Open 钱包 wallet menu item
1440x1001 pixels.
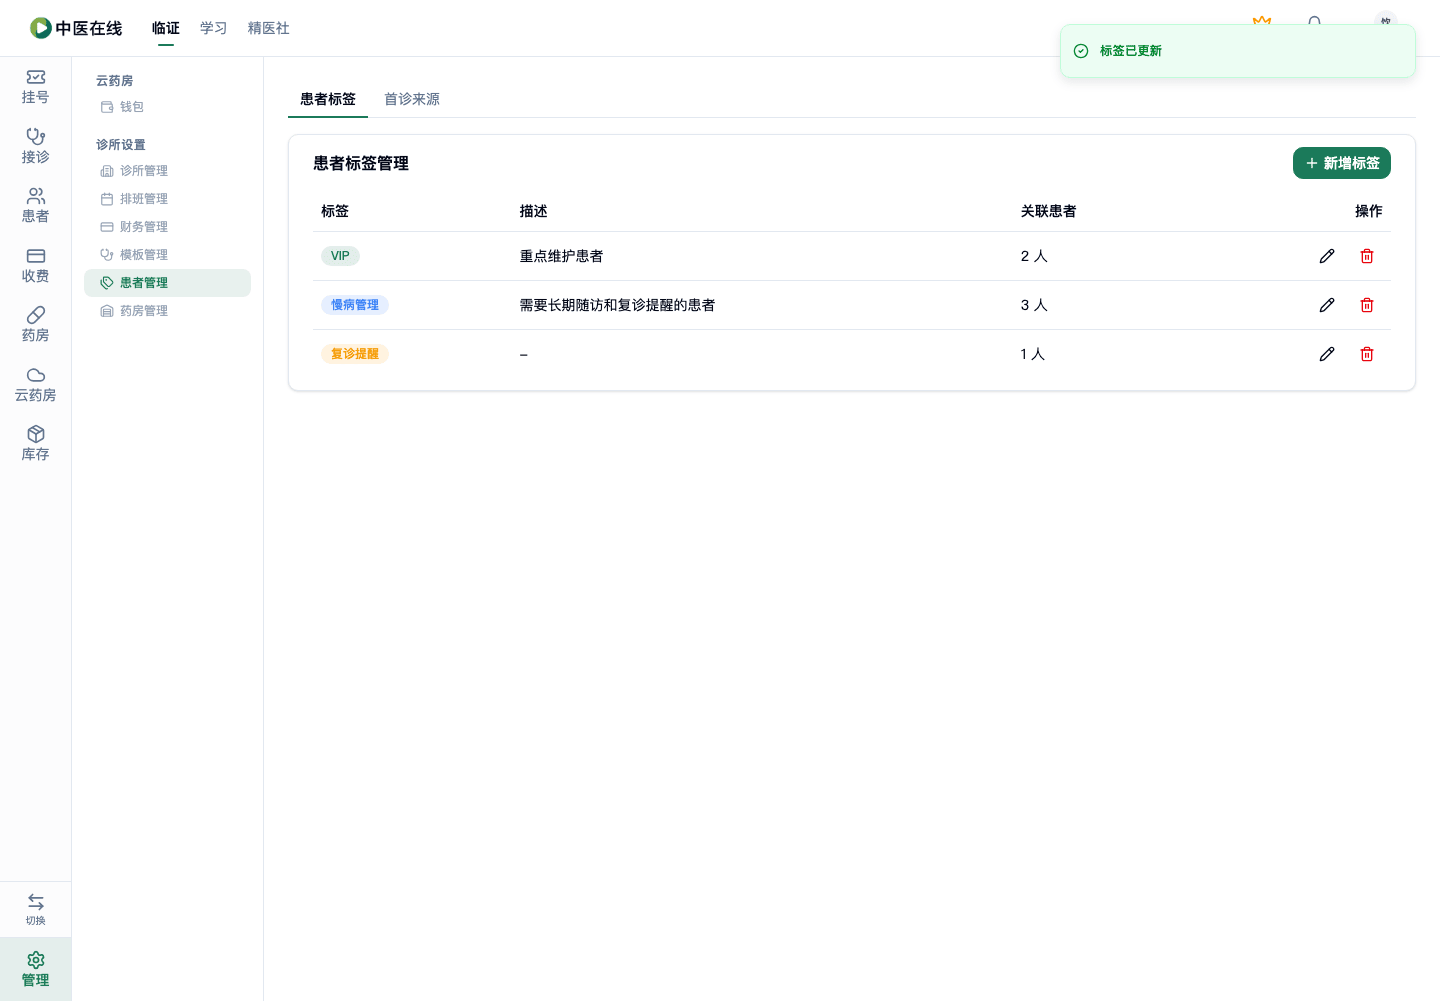[x=167, y=107]
